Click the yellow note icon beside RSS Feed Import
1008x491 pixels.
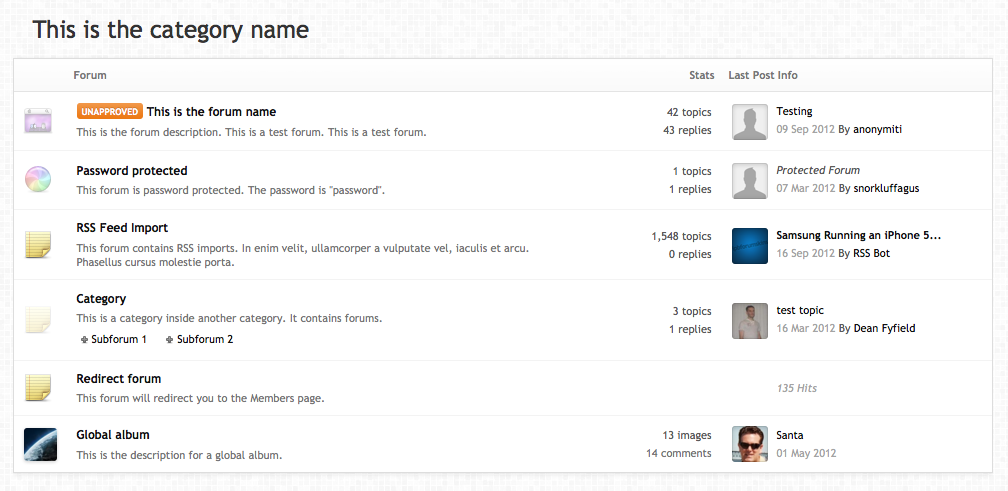38,245
